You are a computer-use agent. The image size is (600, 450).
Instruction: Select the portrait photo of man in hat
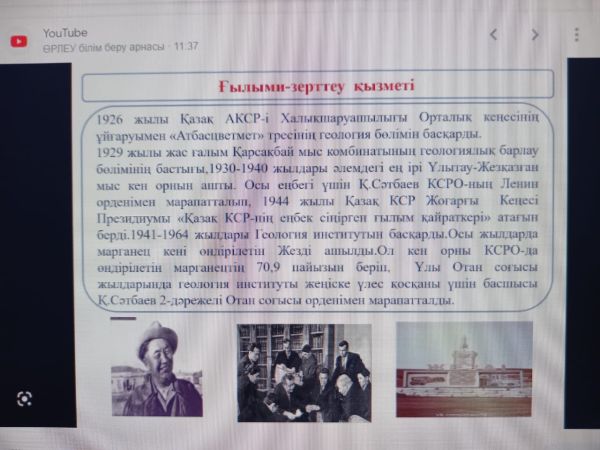[x=156, y=369]
